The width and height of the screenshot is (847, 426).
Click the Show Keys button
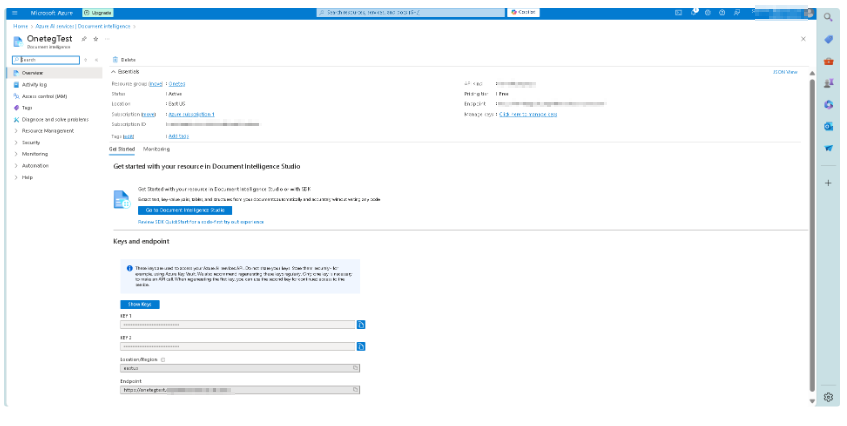(x=138, y=303)
